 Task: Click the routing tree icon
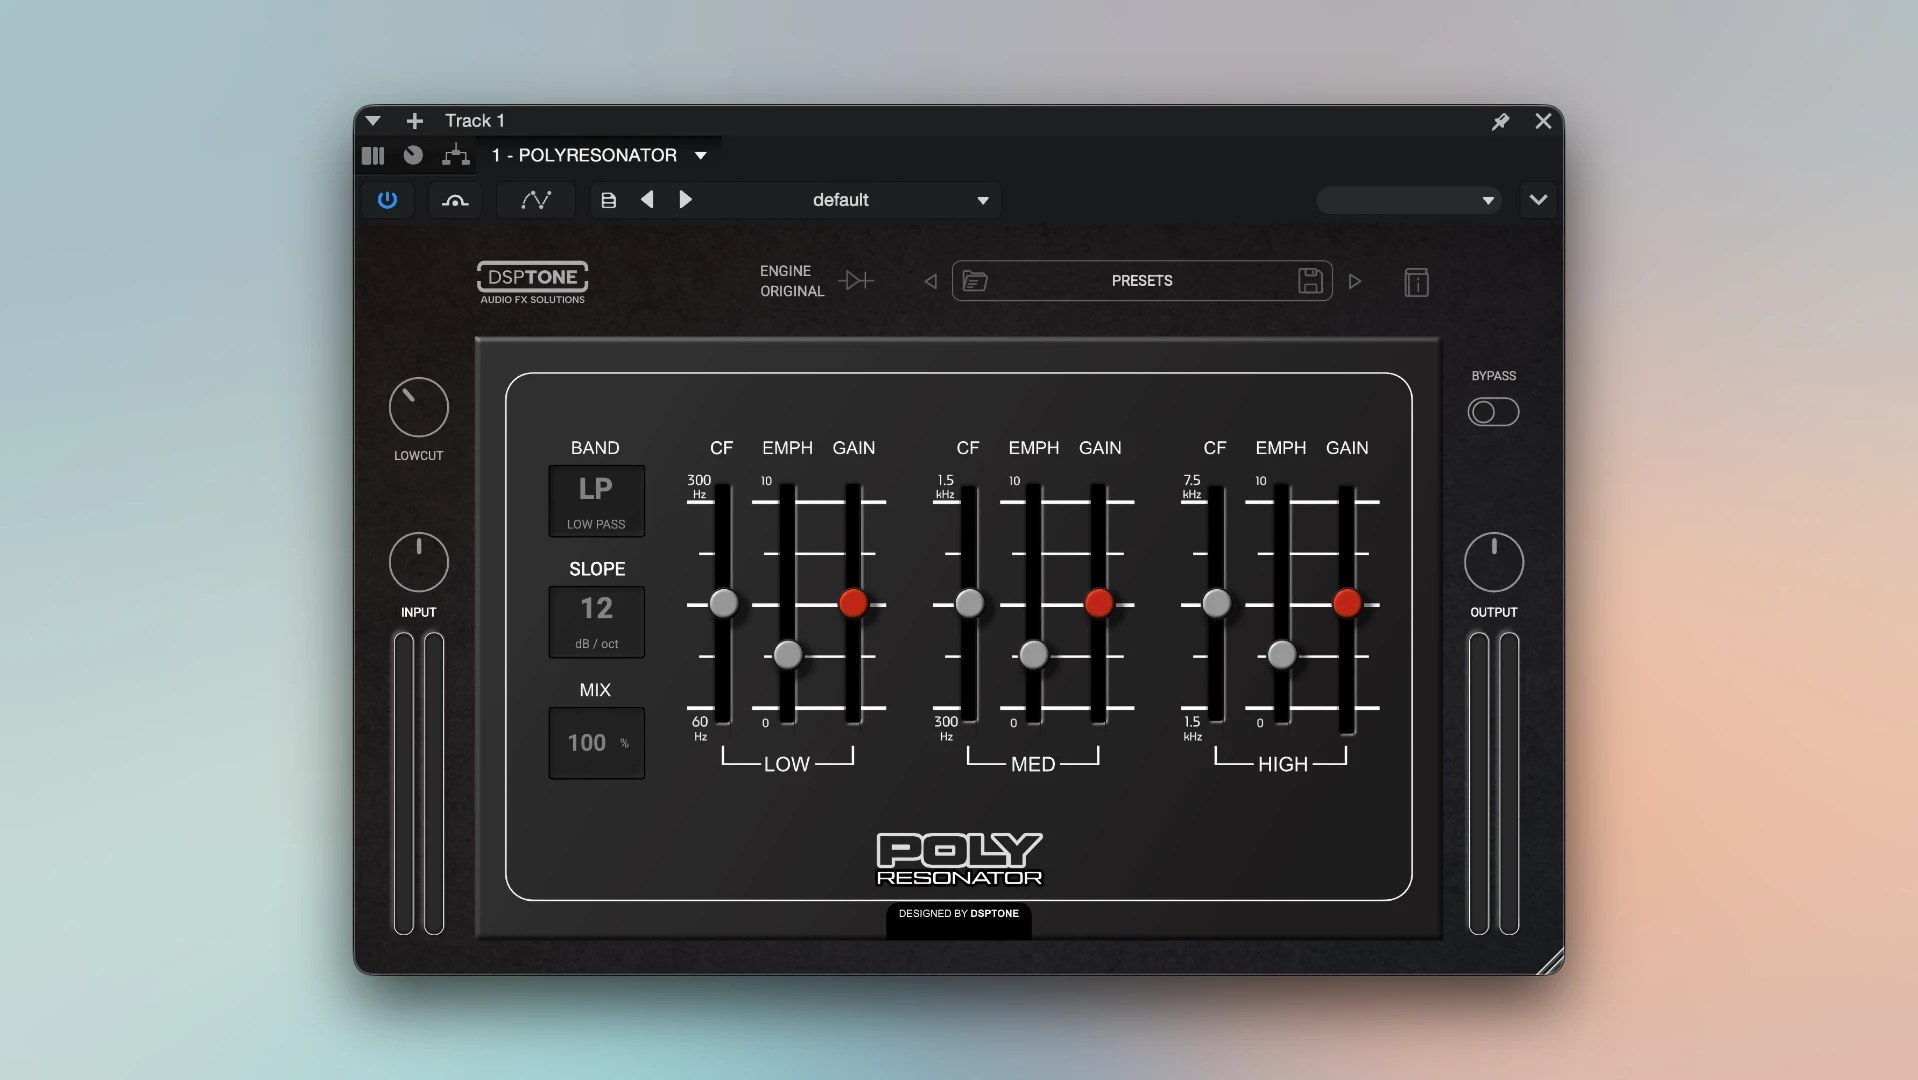click(456, 154)
